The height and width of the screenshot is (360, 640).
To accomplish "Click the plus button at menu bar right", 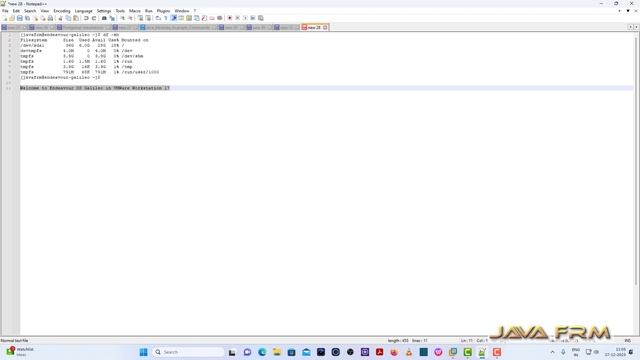I will click(619, 11).
